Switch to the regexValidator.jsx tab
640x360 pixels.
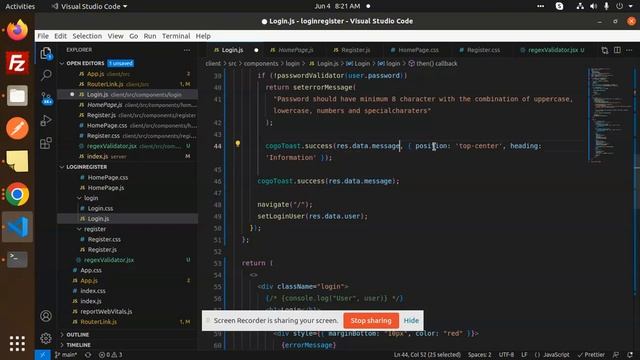[x=553, y=50]
